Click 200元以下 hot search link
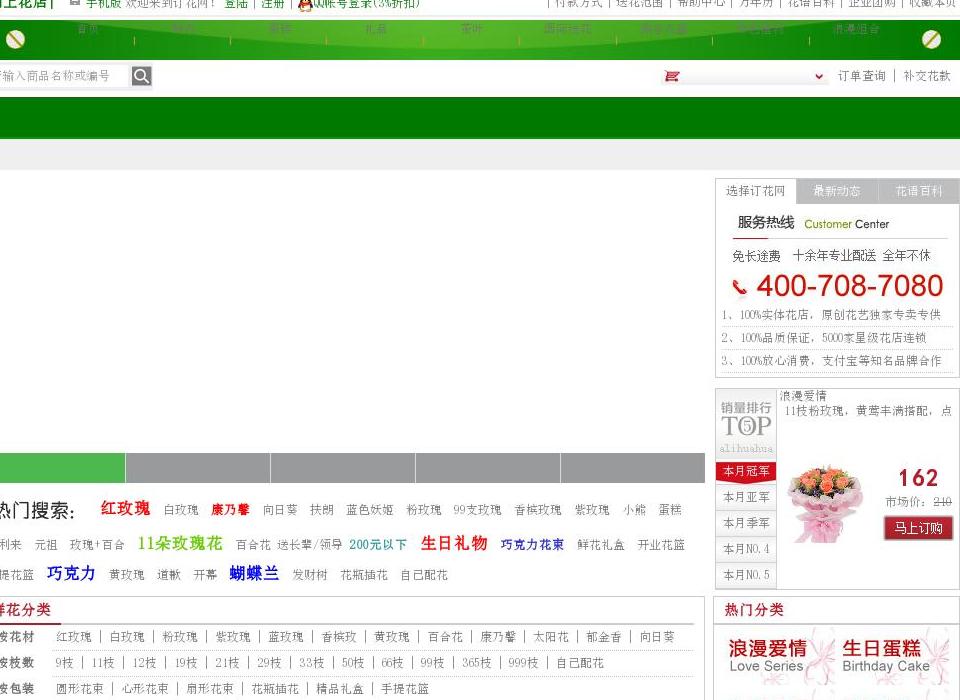Image resolution: width=960 pixels, height=700 pixels. coord(378,544)
